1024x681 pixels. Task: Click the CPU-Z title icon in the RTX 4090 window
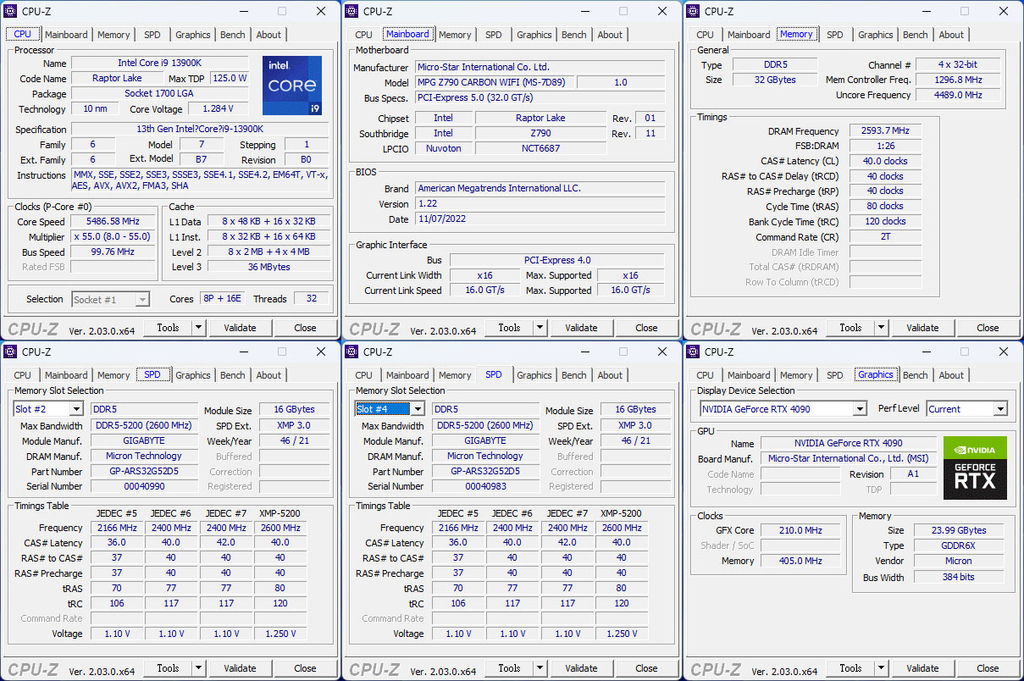(x=693, y=352)
